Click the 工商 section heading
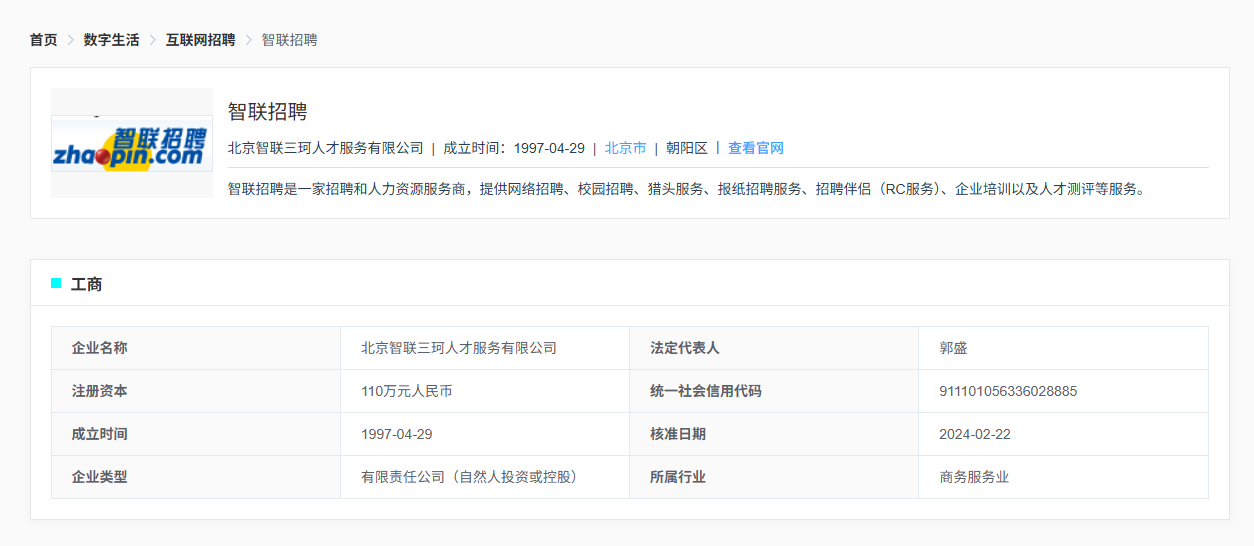 [x=87, y=285]
